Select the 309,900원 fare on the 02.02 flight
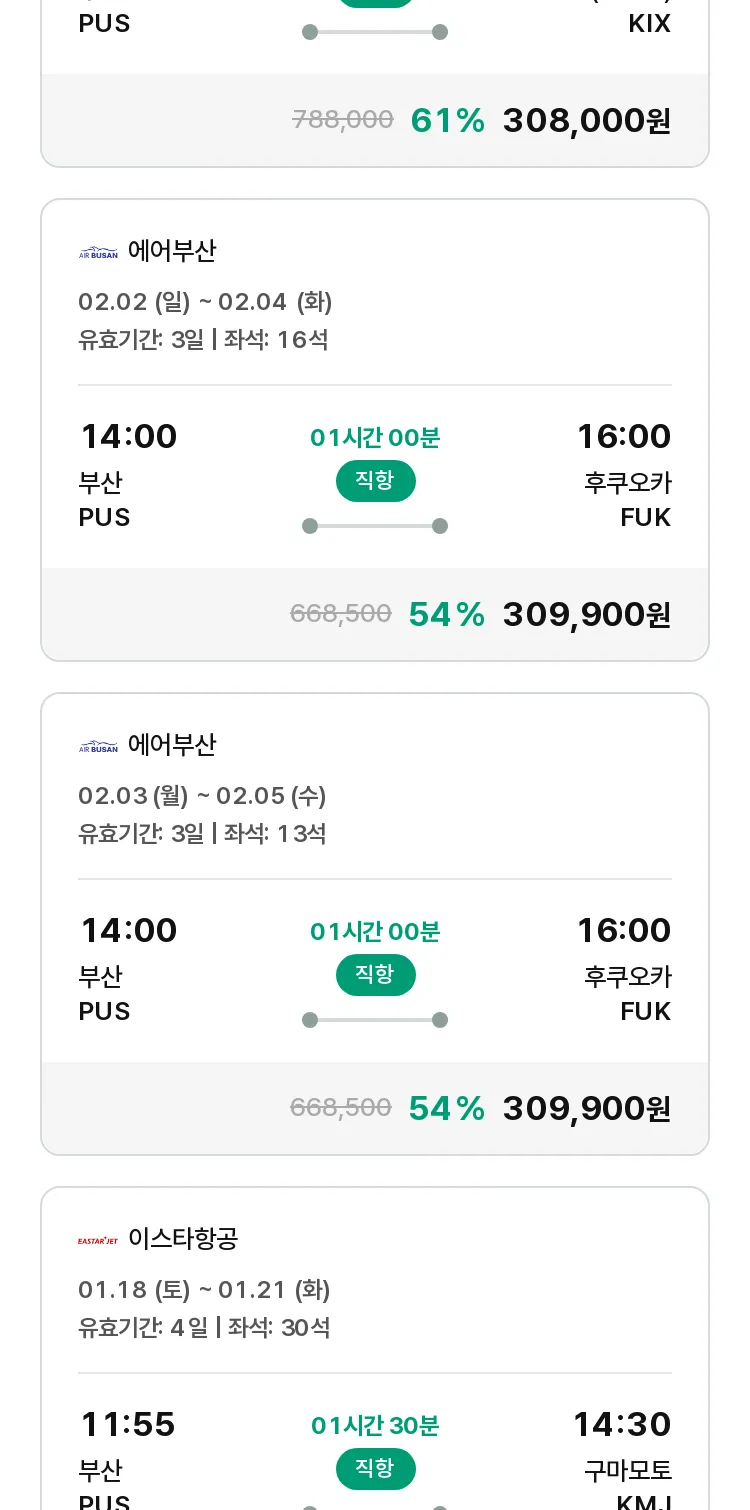Screen dimensions: 750x1510 tap(586, 615)
